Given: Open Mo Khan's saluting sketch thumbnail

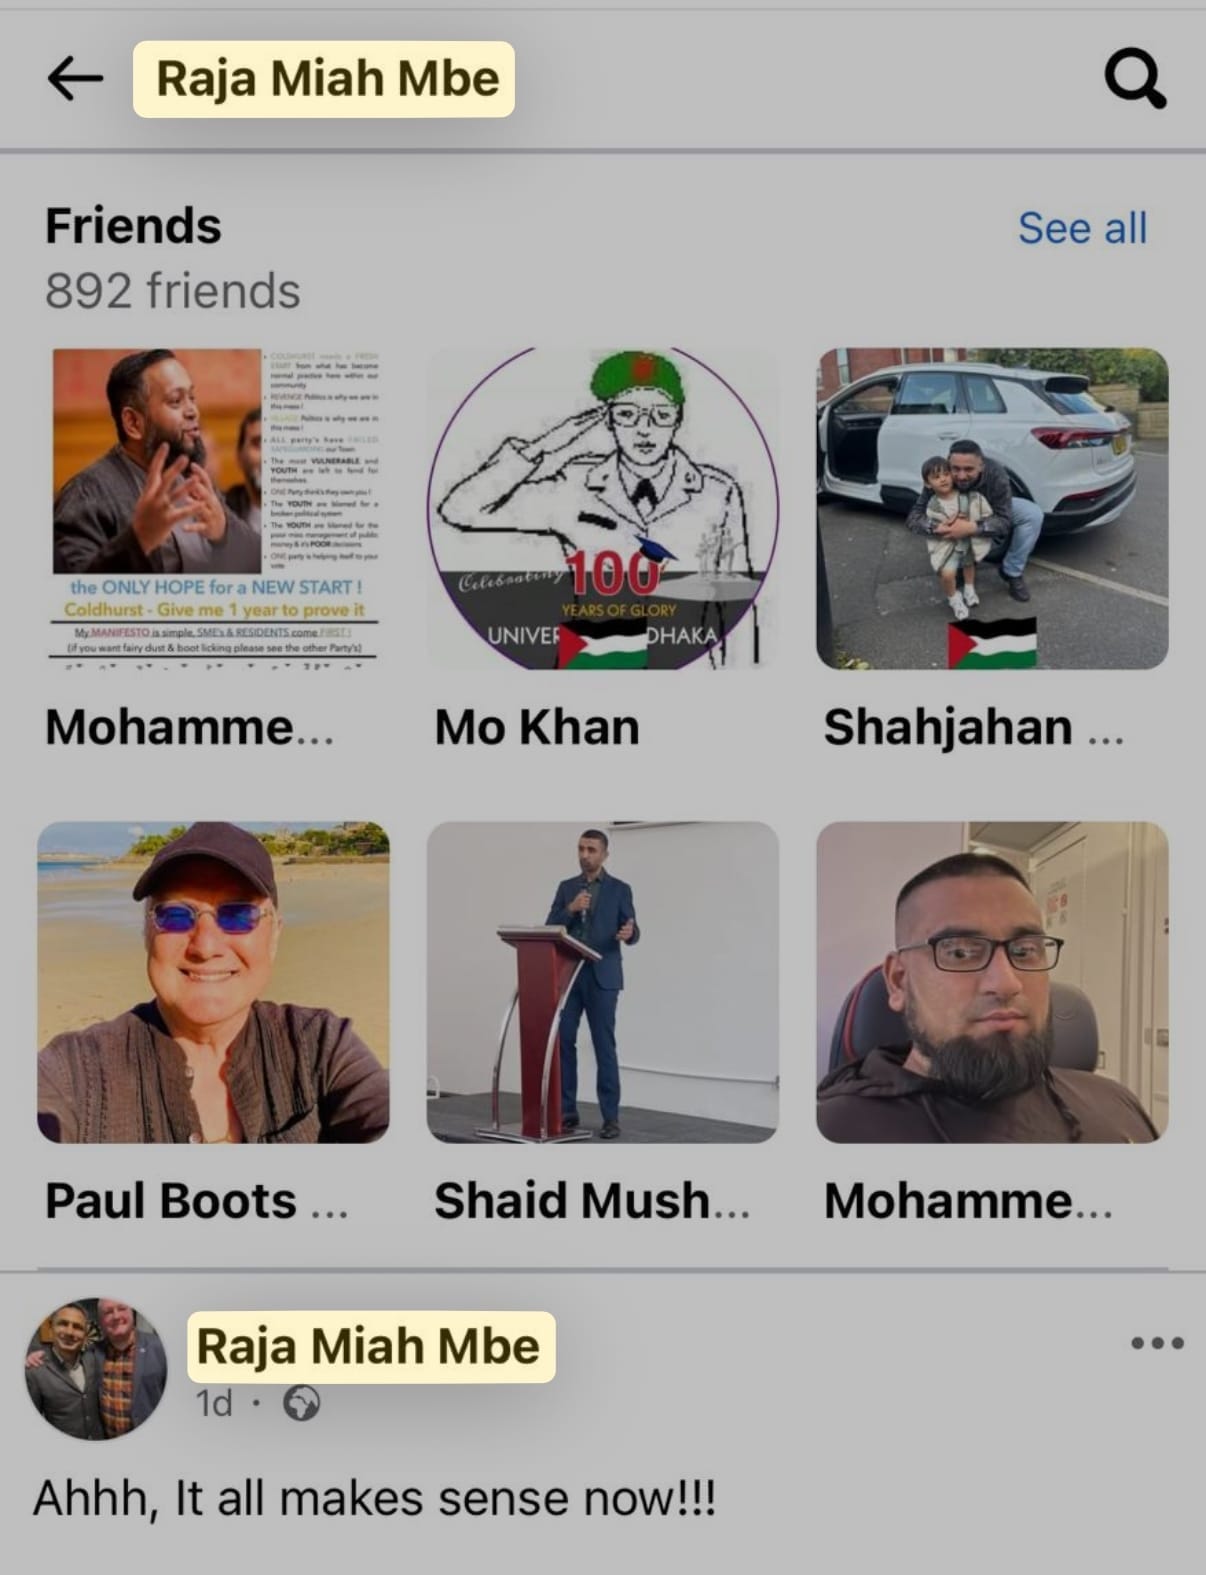Looking at the screenshot, I should [x=602, y=508].
